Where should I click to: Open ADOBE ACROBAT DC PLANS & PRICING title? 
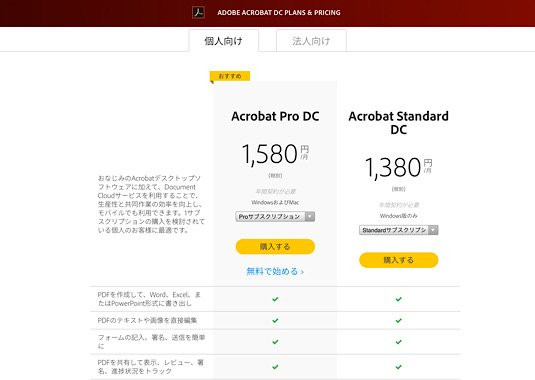(x=279, y=13)
